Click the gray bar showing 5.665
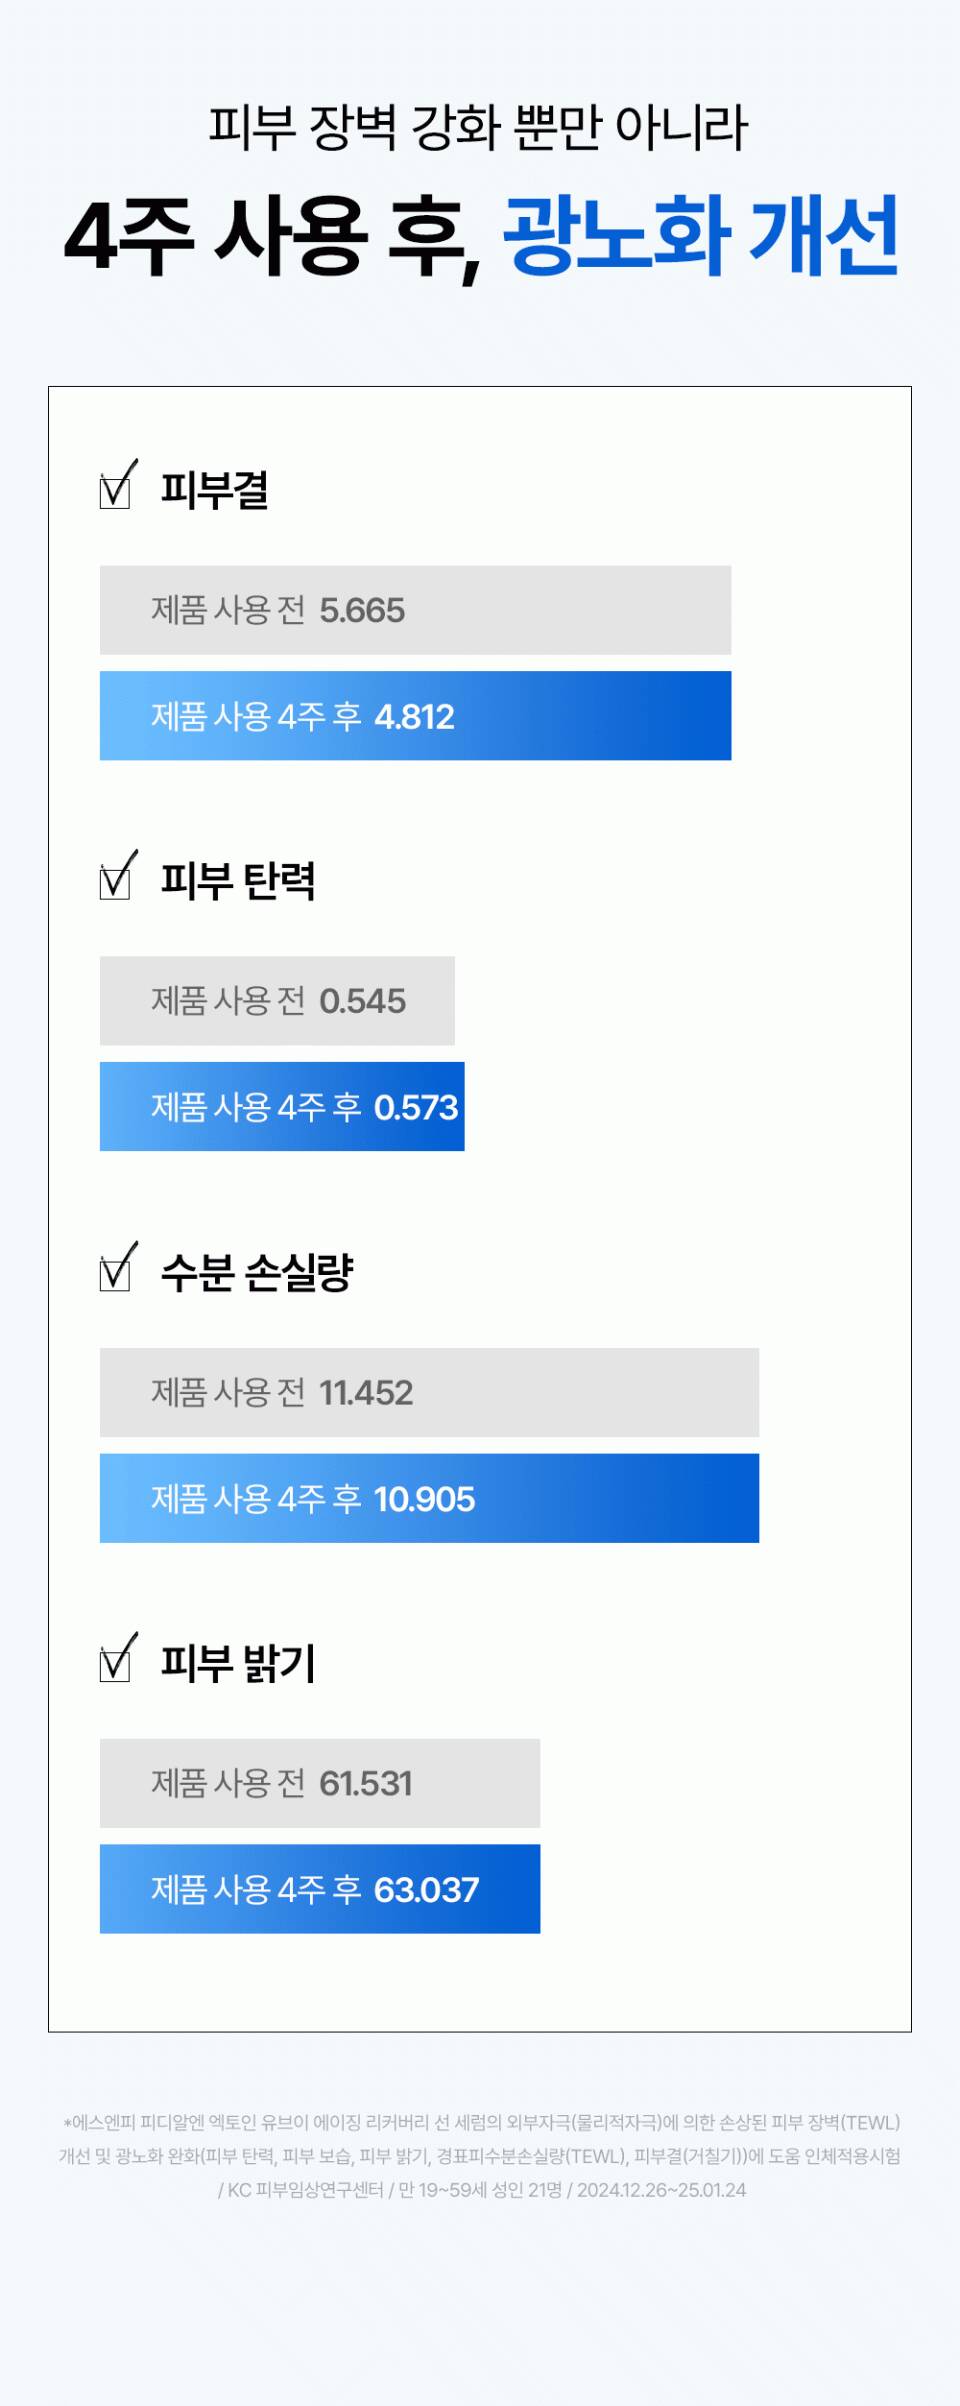 click(x=415, y=610)
